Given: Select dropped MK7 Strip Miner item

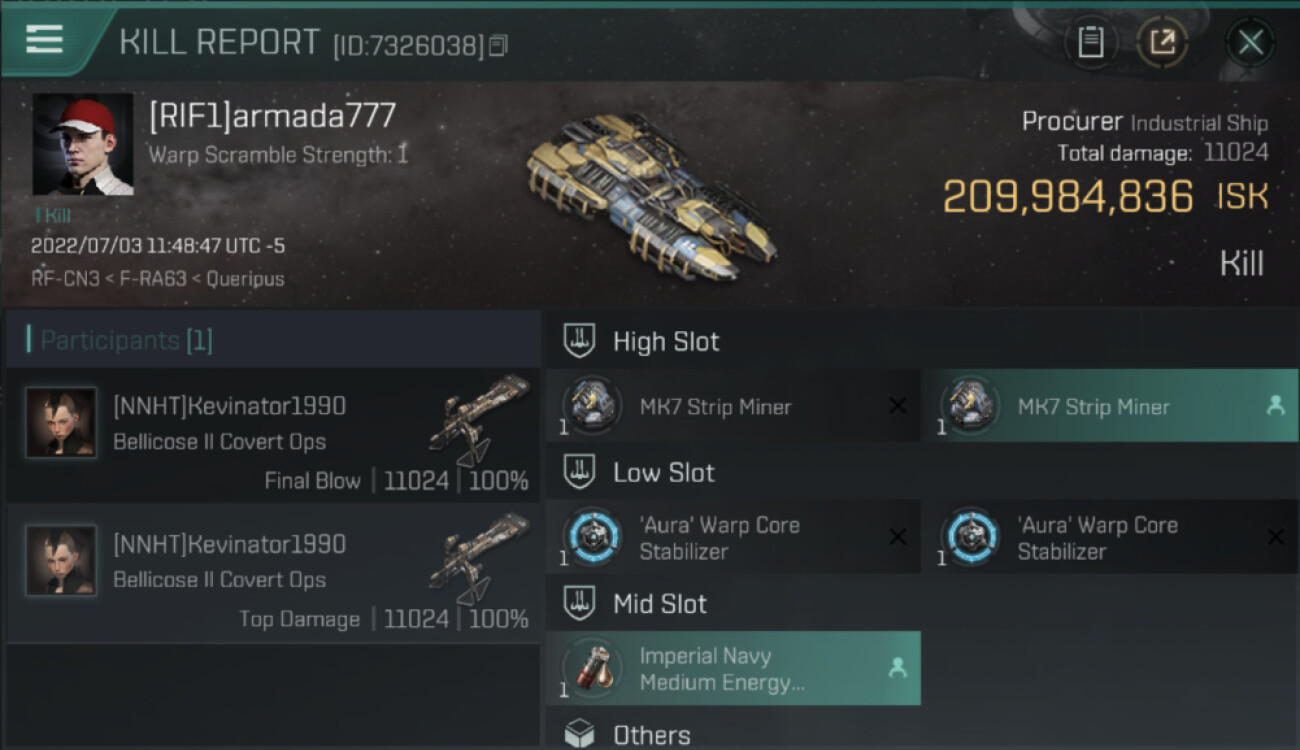Looking at the screenshot, I should coord(1110,406).
